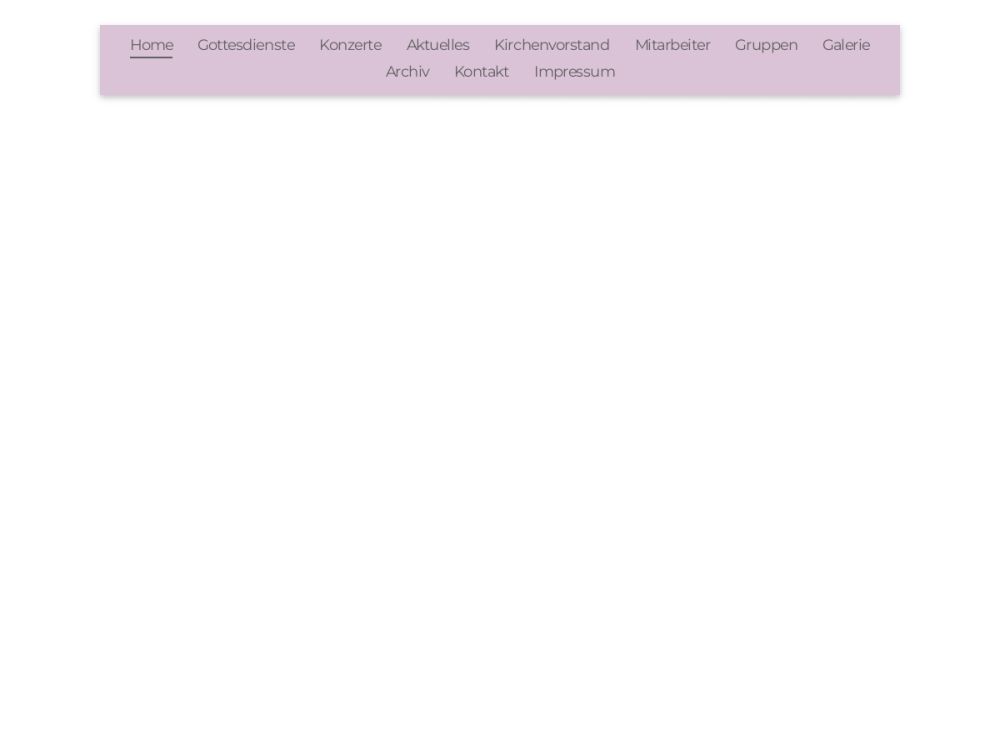Open the Gottesdienste page

click(246, 45)
